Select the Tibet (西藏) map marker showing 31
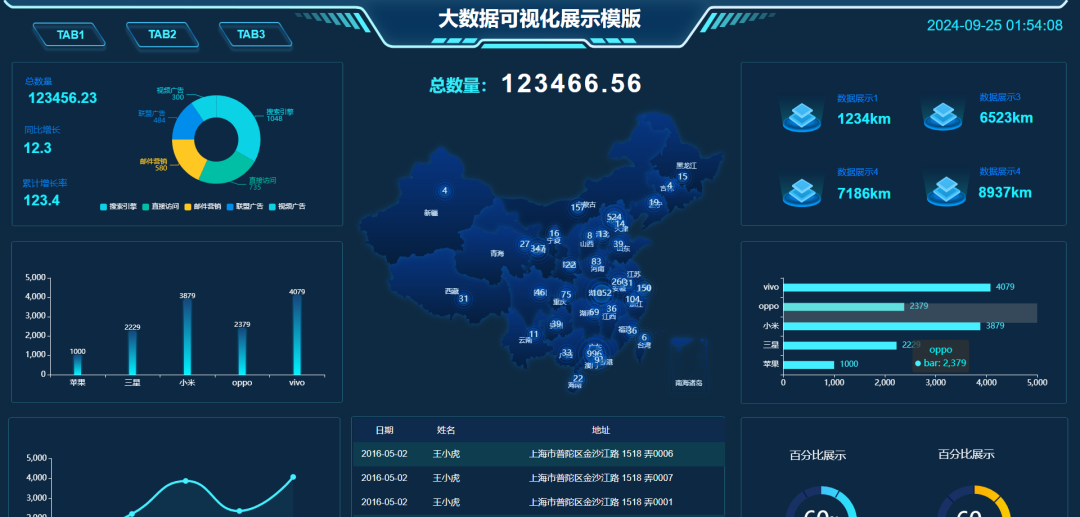The width and height of the screenshot is (1080, 517). (x=463, y=299)
